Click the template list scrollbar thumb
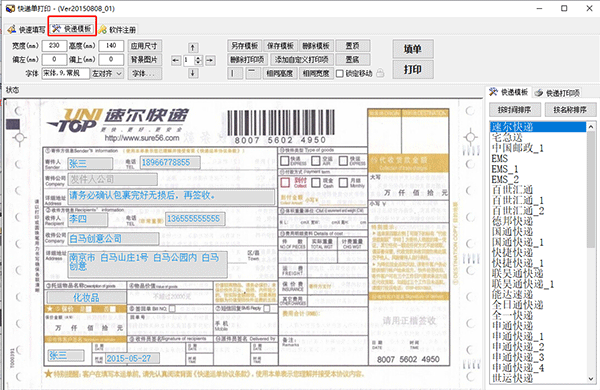This screenshot has width=600, height=390. (591, 189)
